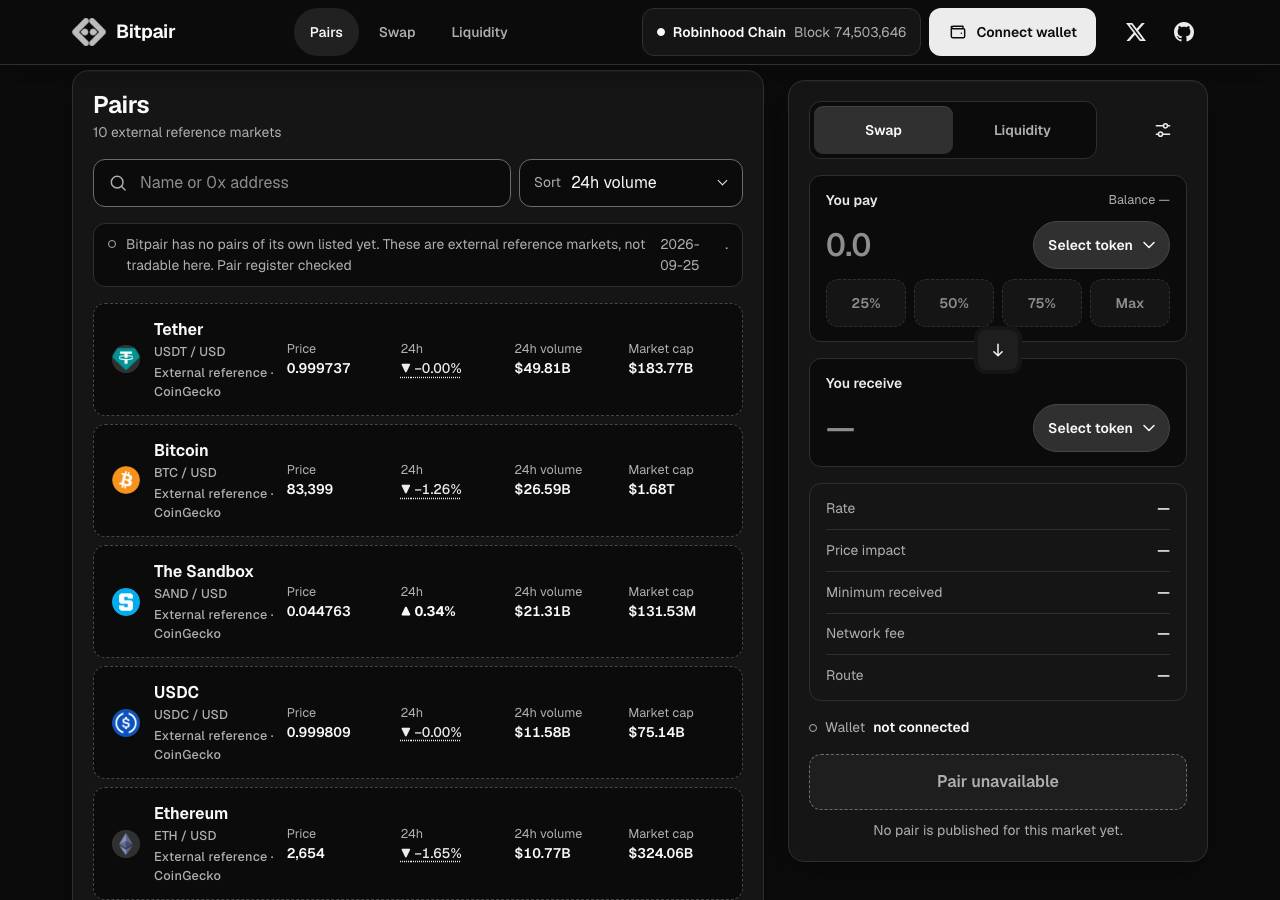Click the Robinhood Chain status dot
Image resolution: width=1280 pixels, height=900 pixels.
(x=661, y=32)
